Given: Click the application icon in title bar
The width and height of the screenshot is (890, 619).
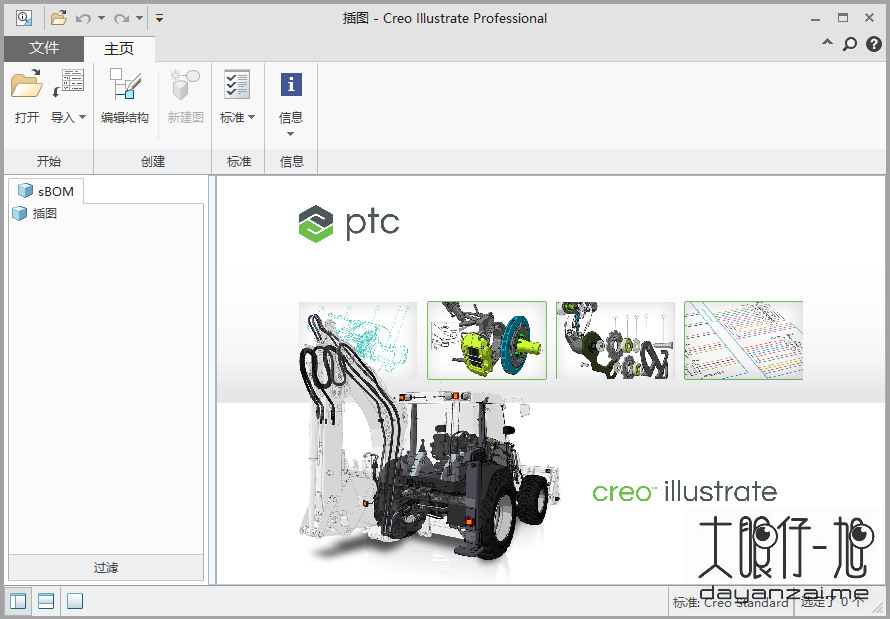Looking at the screenshot, I should pyautogui.click(x=24, y=18).
